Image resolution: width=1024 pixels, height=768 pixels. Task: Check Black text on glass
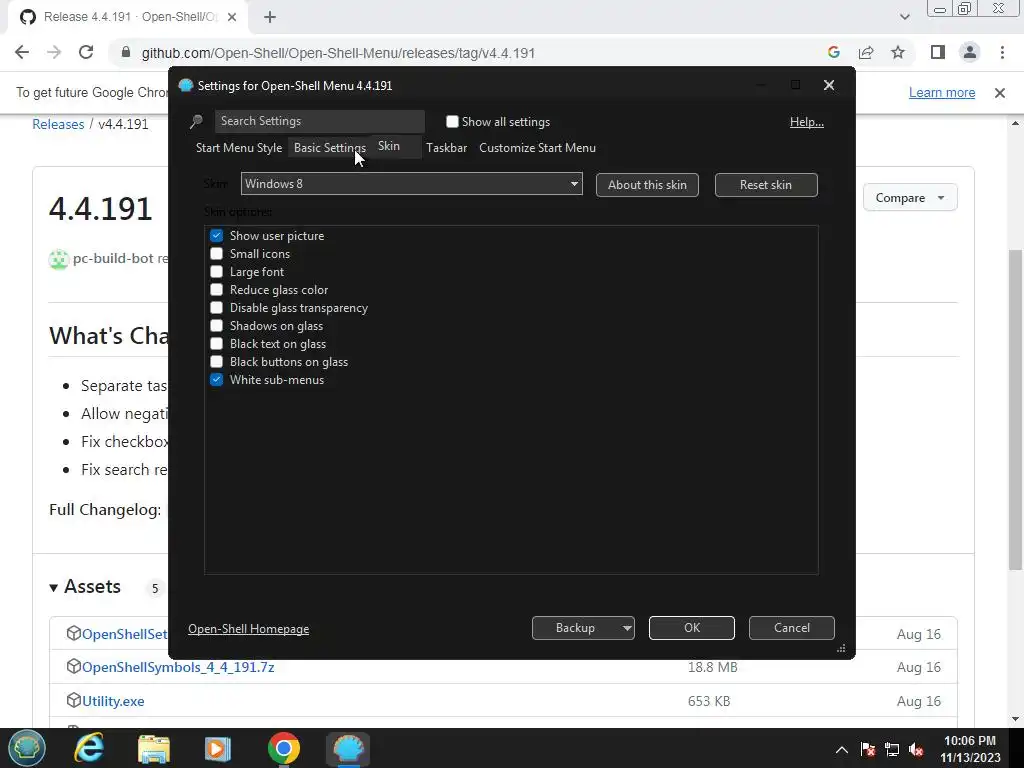(x=216, y=344)
